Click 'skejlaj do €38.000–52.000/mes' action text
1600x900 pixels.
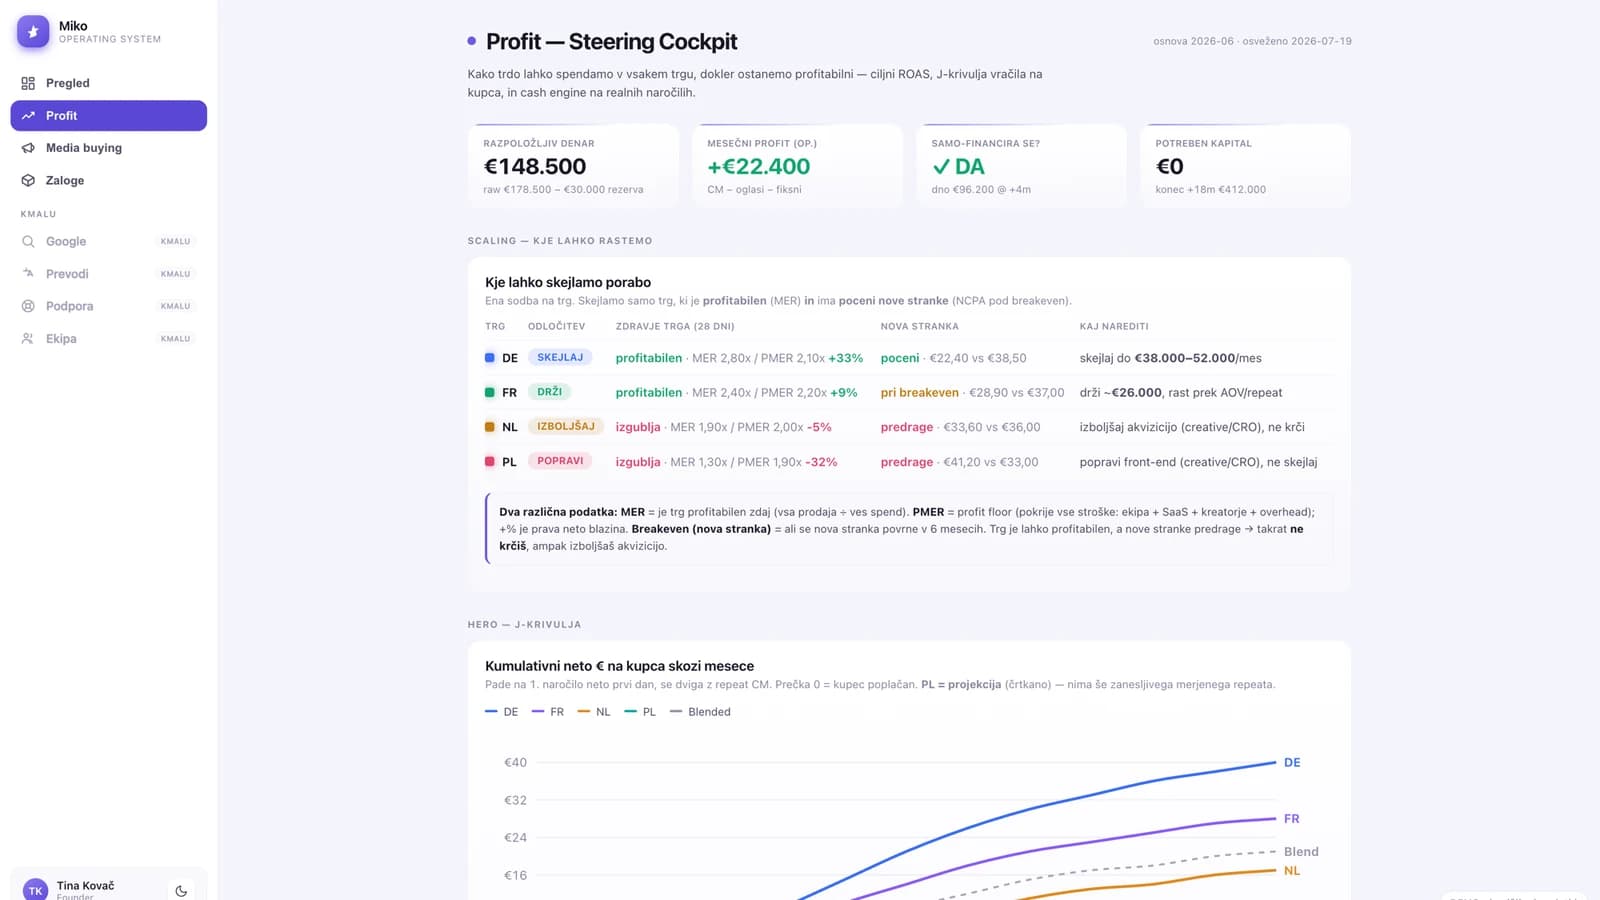[1171, 358]
